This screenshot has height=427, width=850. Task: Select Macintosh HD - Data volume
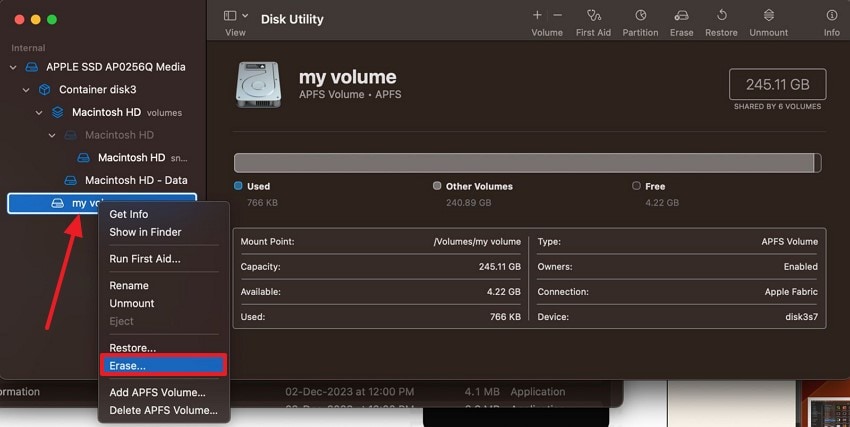pyautogui.click(x=136, y=180)
